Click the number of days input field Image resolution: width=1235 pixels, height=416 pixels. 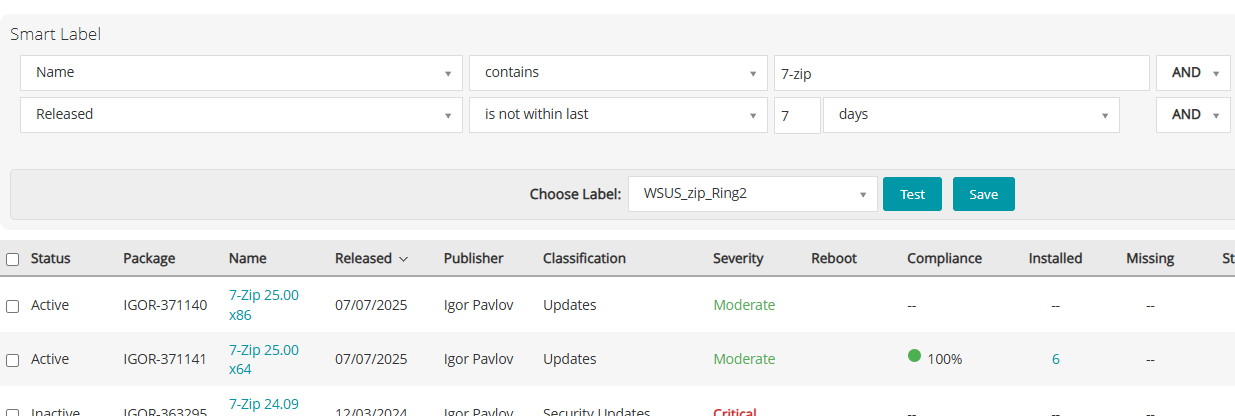797,115
